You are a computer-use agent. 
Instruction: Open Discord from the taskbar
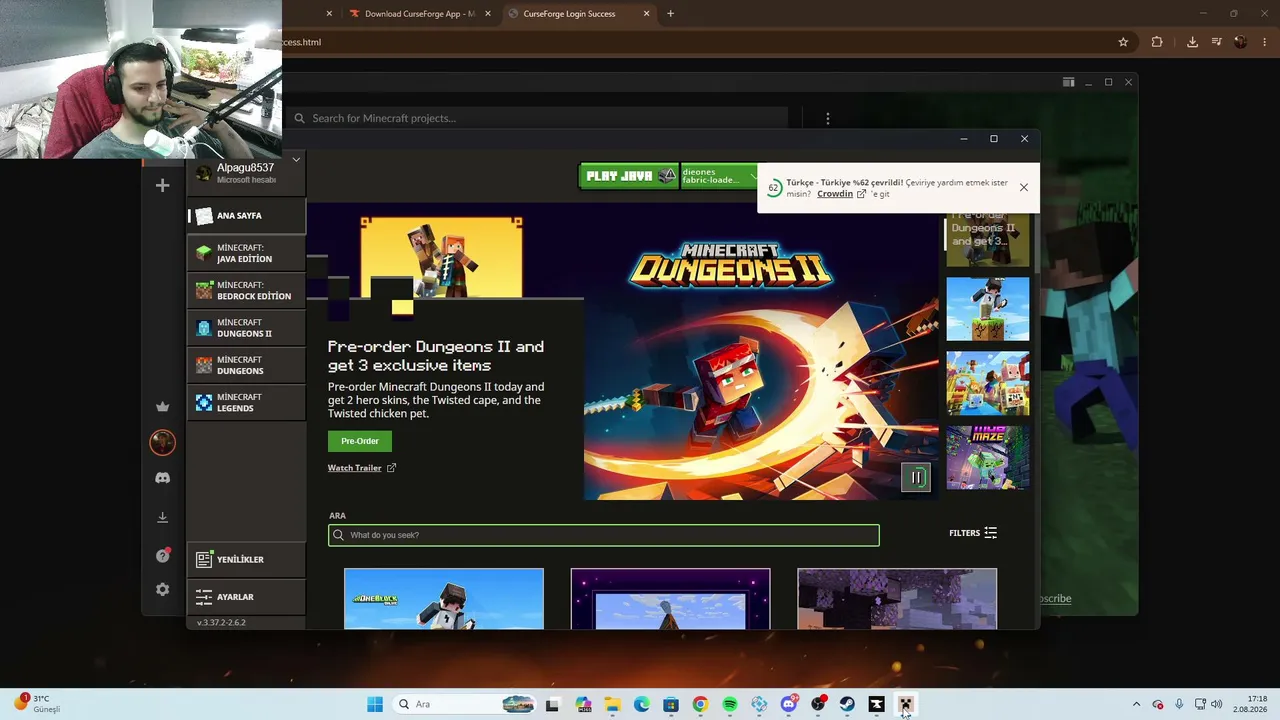[788, 704]
